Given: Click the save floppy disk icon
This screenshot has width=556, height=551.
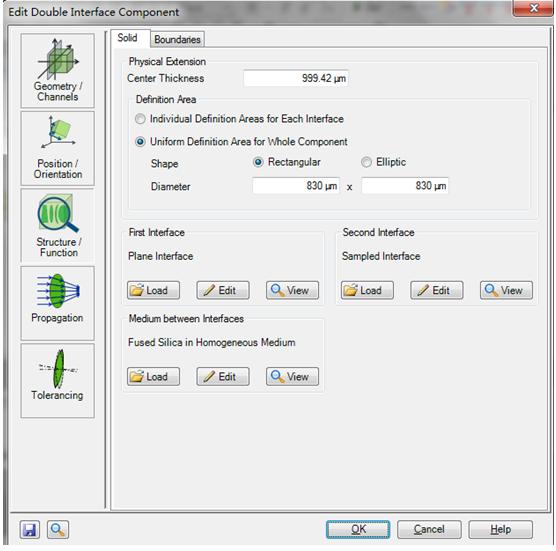Looking at the screenshot, I should pos(29,529).
